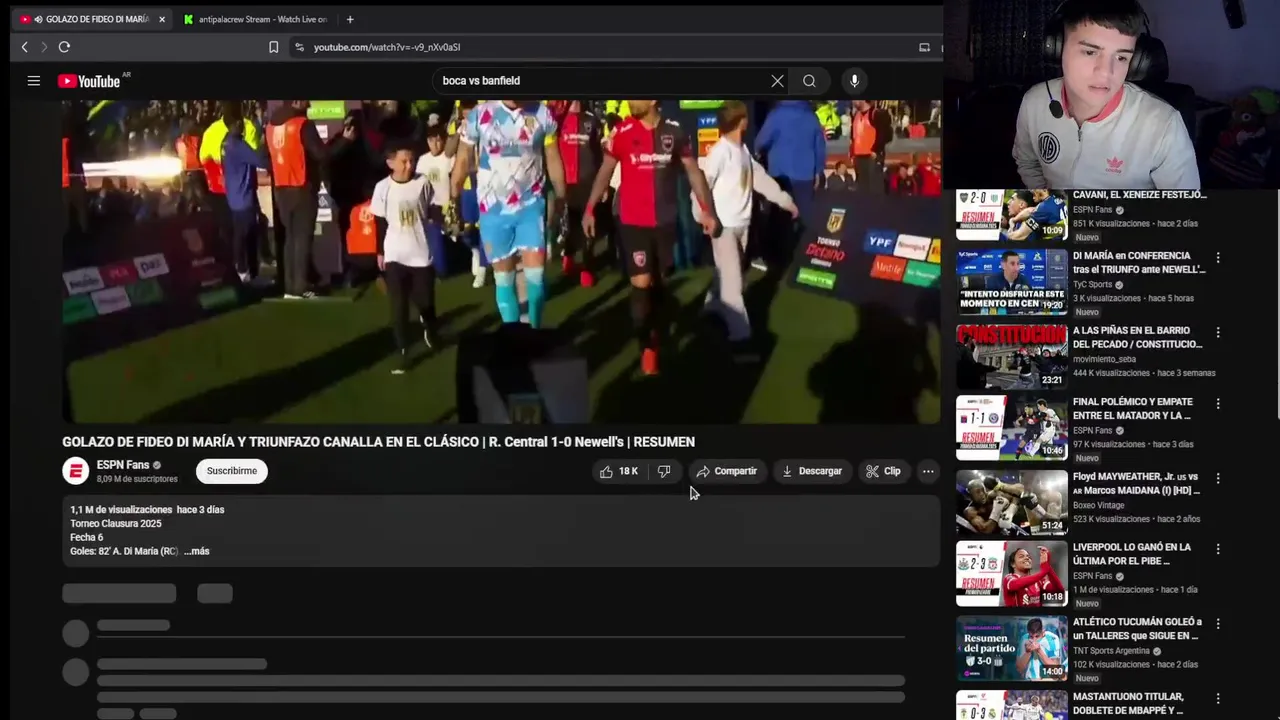The height and width of the screenshot is (720, 1280).
Task: Open FINAL POLÉMICO Y EMPATE thumbnail
Action: tap(1011, 428)
